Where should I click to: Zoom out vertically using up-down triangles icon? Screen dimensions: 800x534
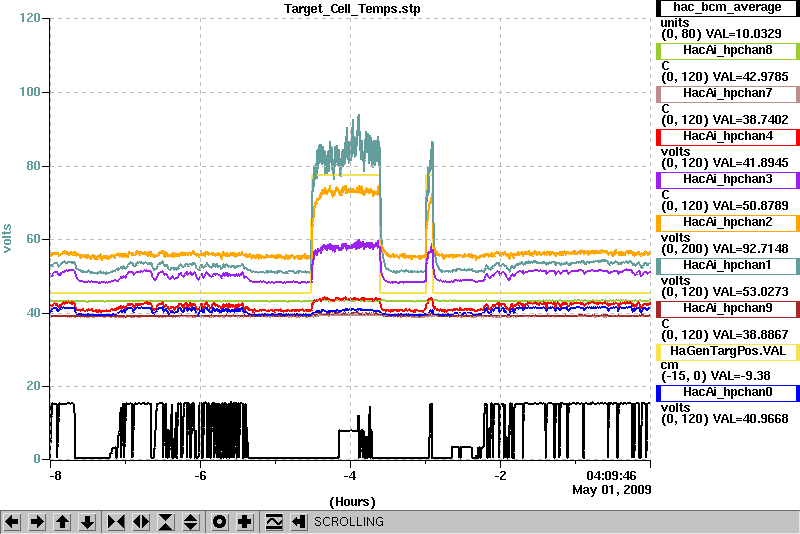tap(191, 522)
